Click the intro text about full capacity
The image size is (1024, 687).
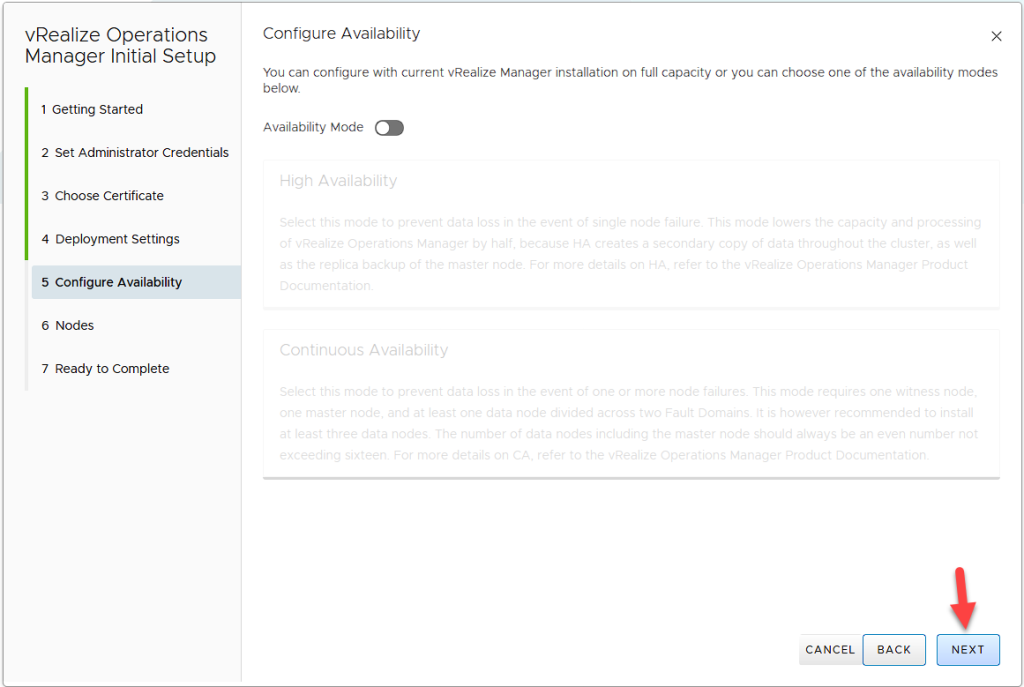pyautogui.click(x=630, y=80)
